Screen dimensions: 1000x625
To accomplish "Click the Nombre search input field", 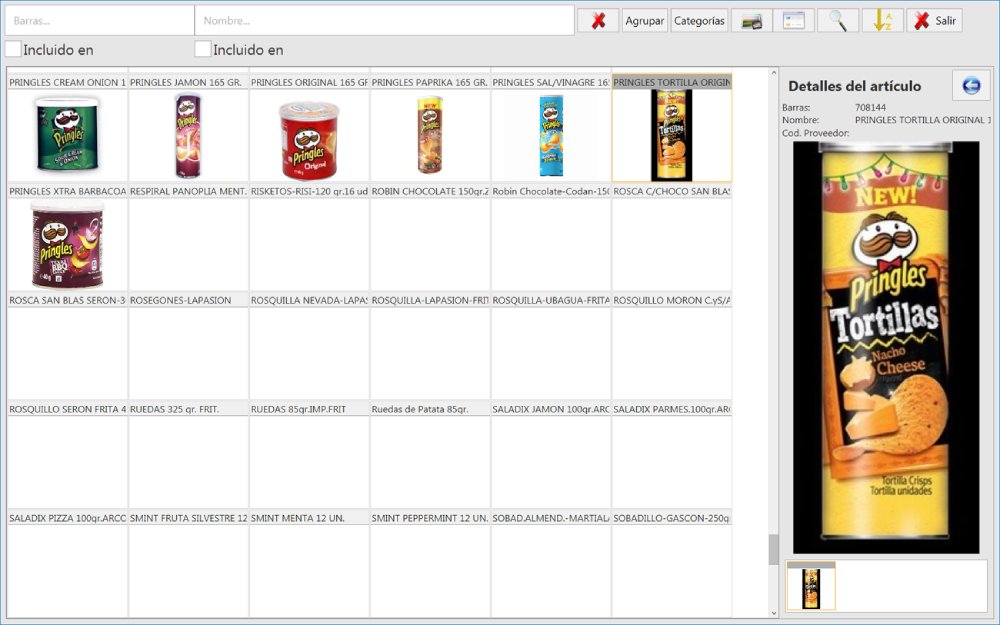I will tap(384, 21).
